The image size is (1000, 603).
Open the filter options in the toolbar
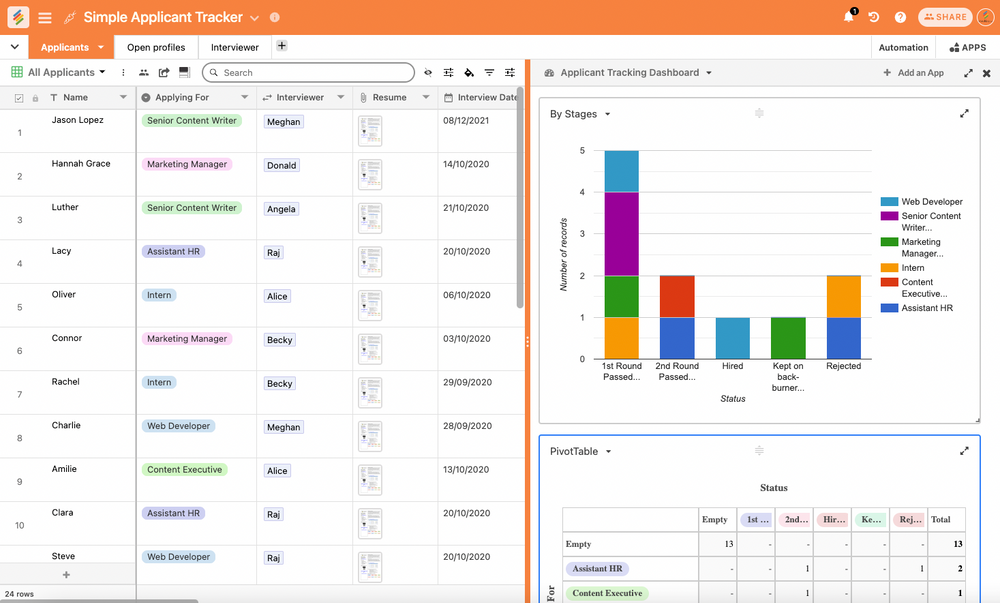tap(489, 72)
